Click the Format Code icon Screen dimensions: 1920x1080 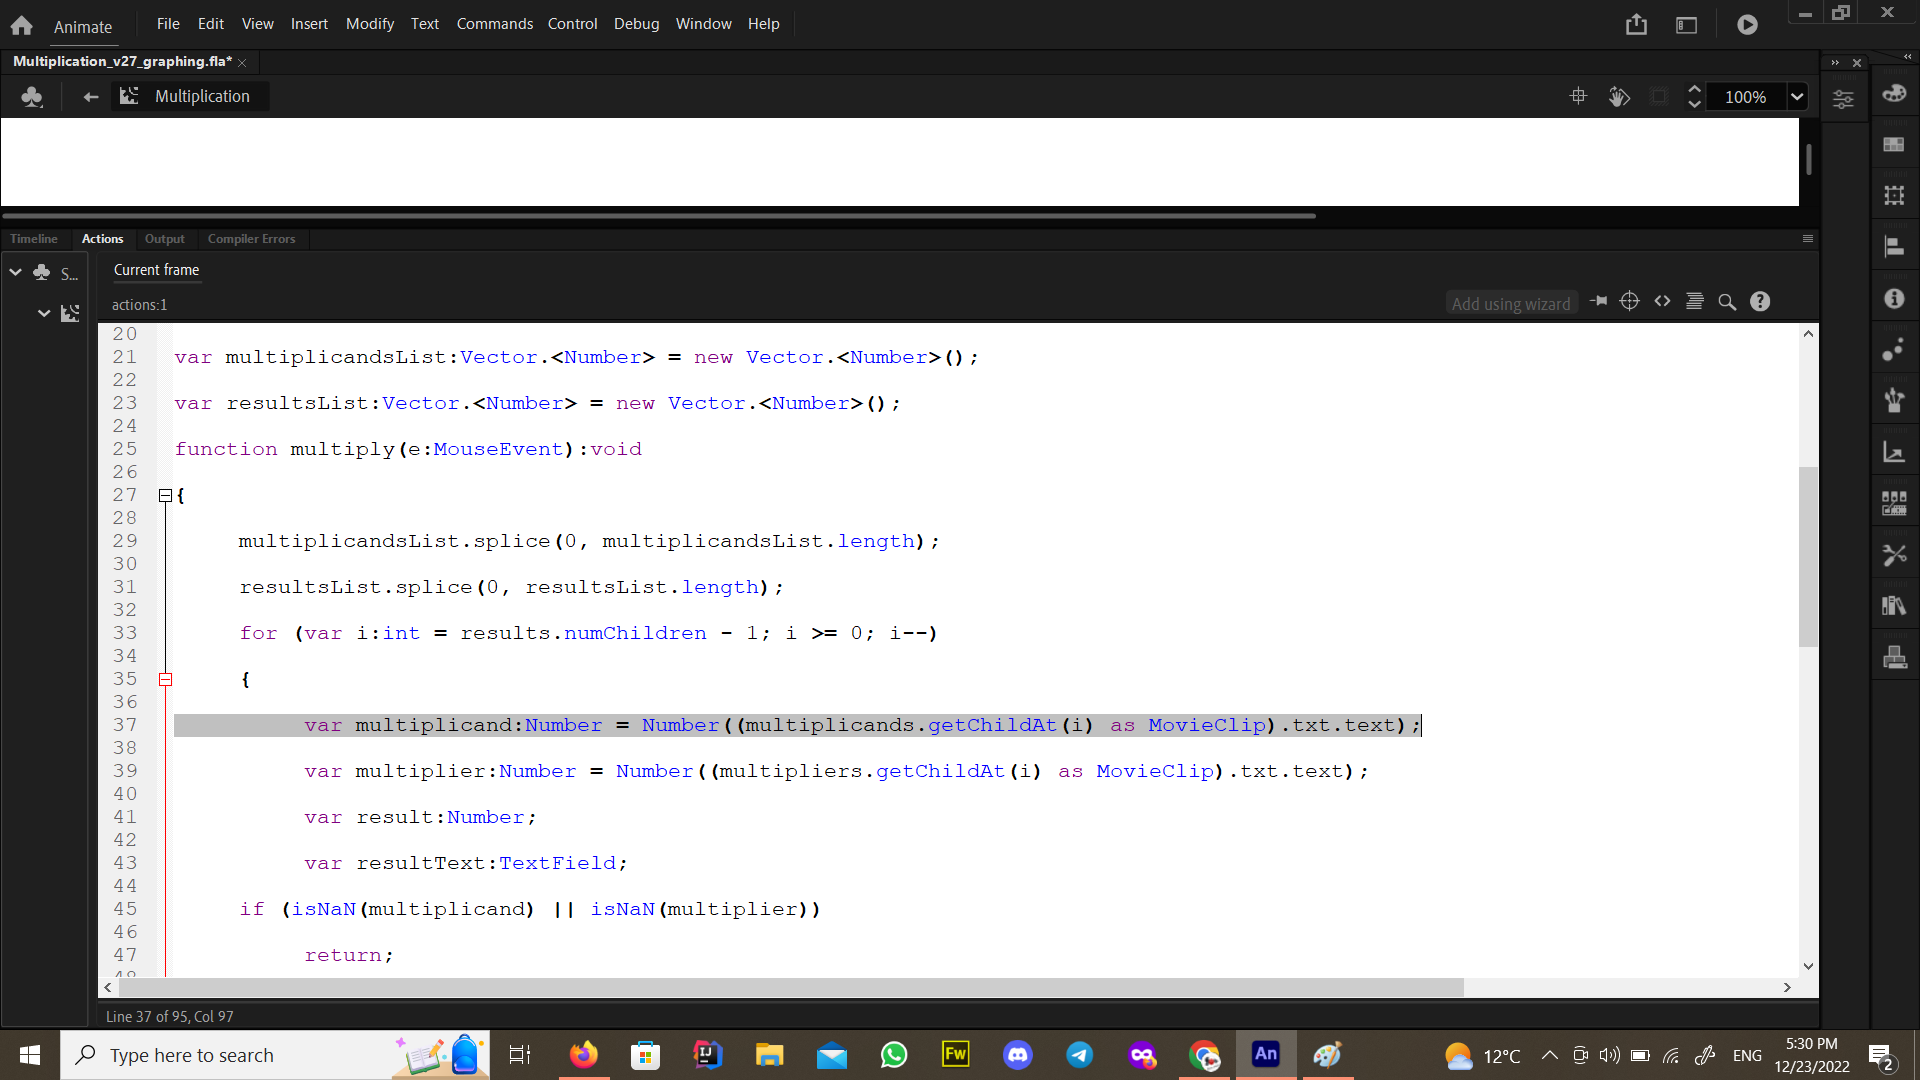pyautogui.click(x=1694, y=301)
